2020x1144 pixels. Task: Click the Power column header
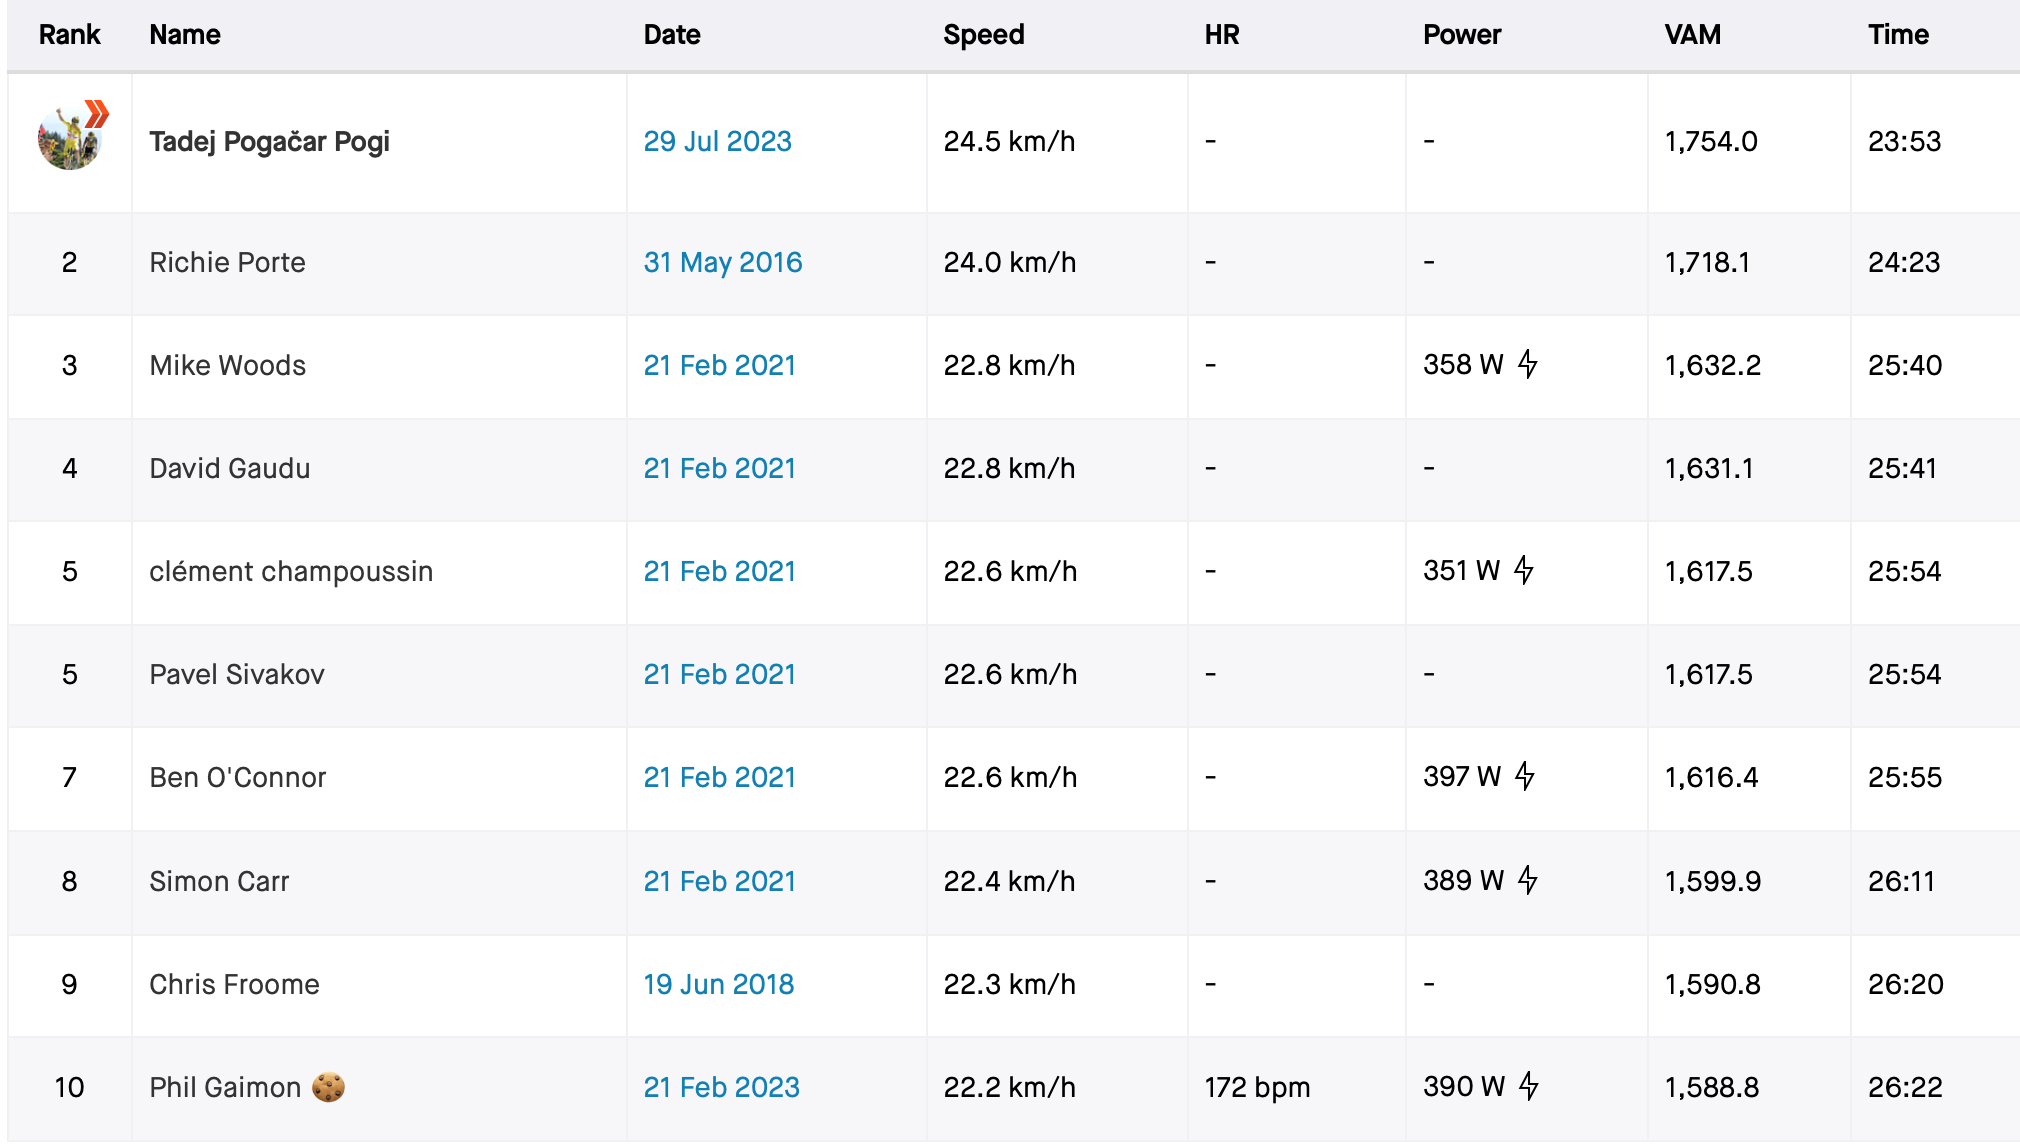tap(1461, 35)
